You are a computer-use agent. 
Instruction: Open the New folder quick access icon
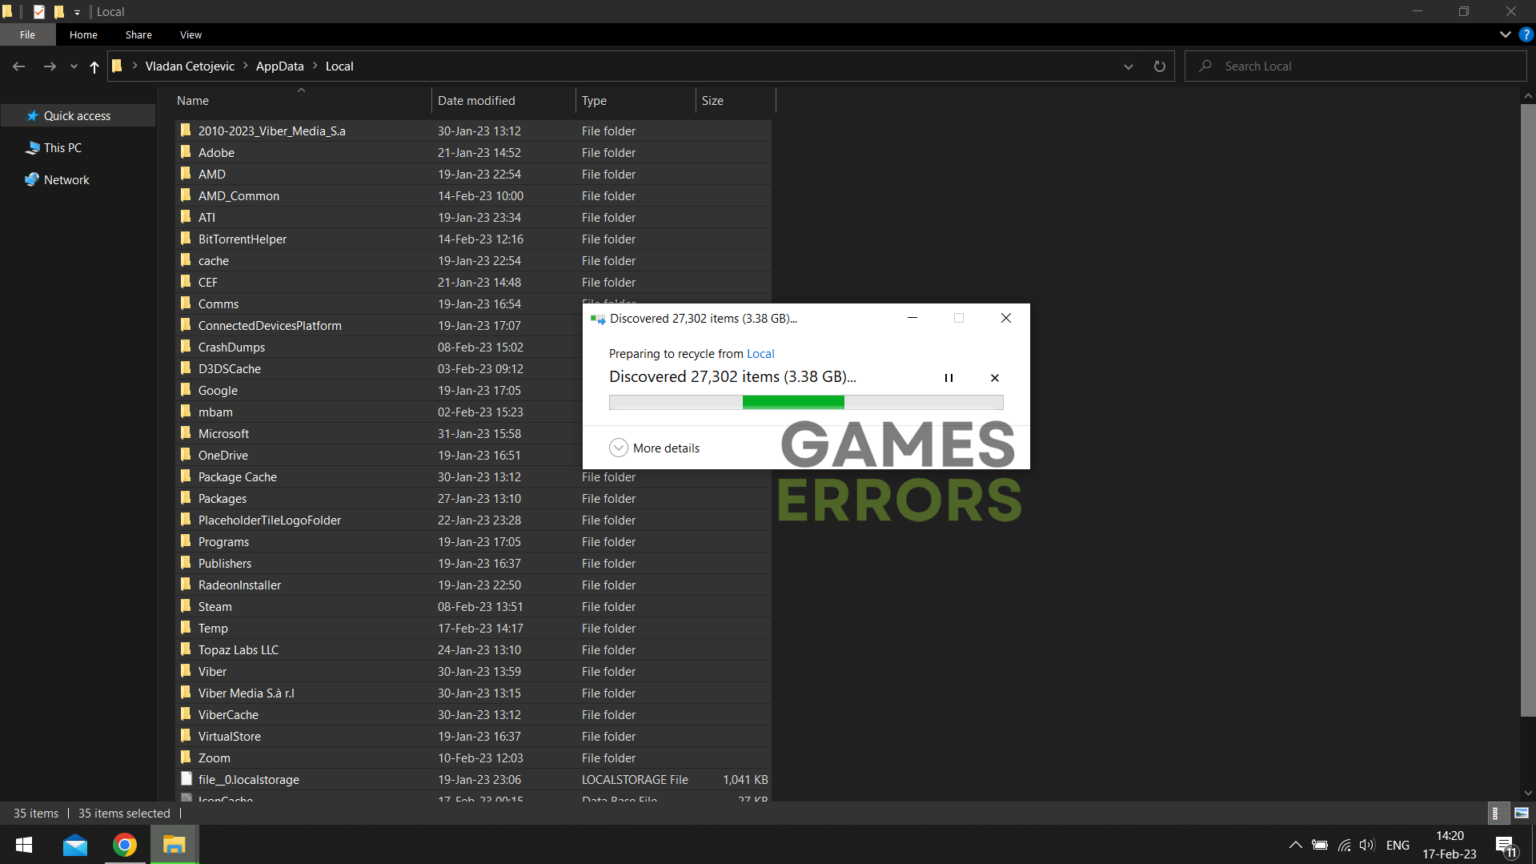coord(59,12)
